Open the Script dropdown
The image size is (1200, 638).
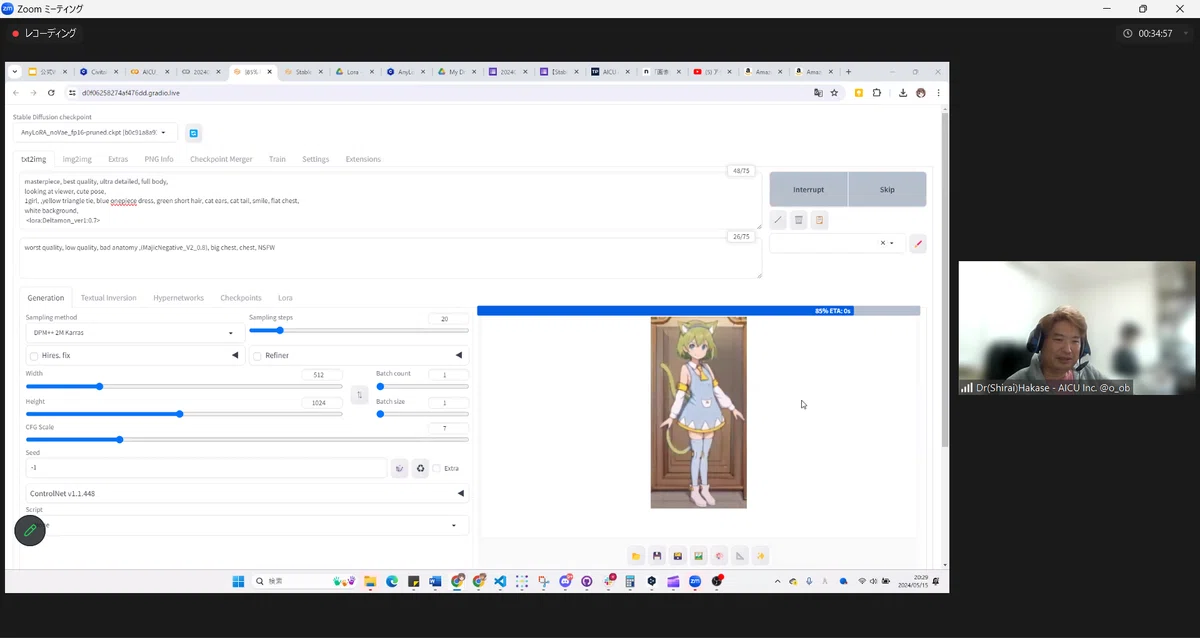pyautogui.click(x=247, y=525)
